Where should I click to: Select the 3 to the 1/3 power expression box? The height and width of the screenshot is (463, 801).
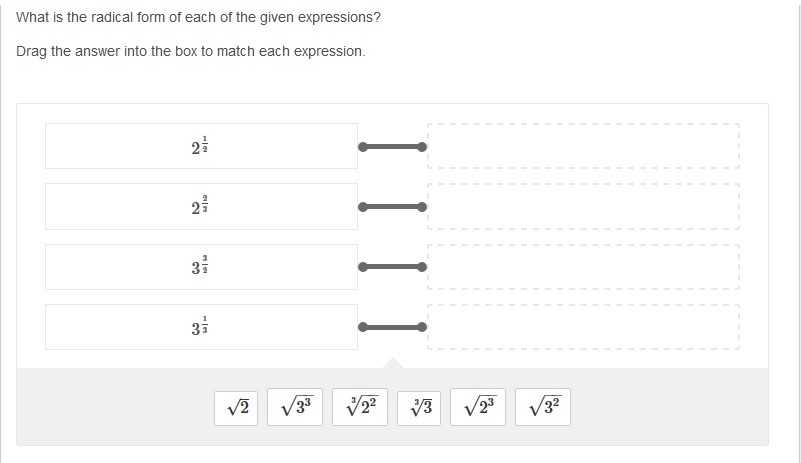click(x=201, y=327)
